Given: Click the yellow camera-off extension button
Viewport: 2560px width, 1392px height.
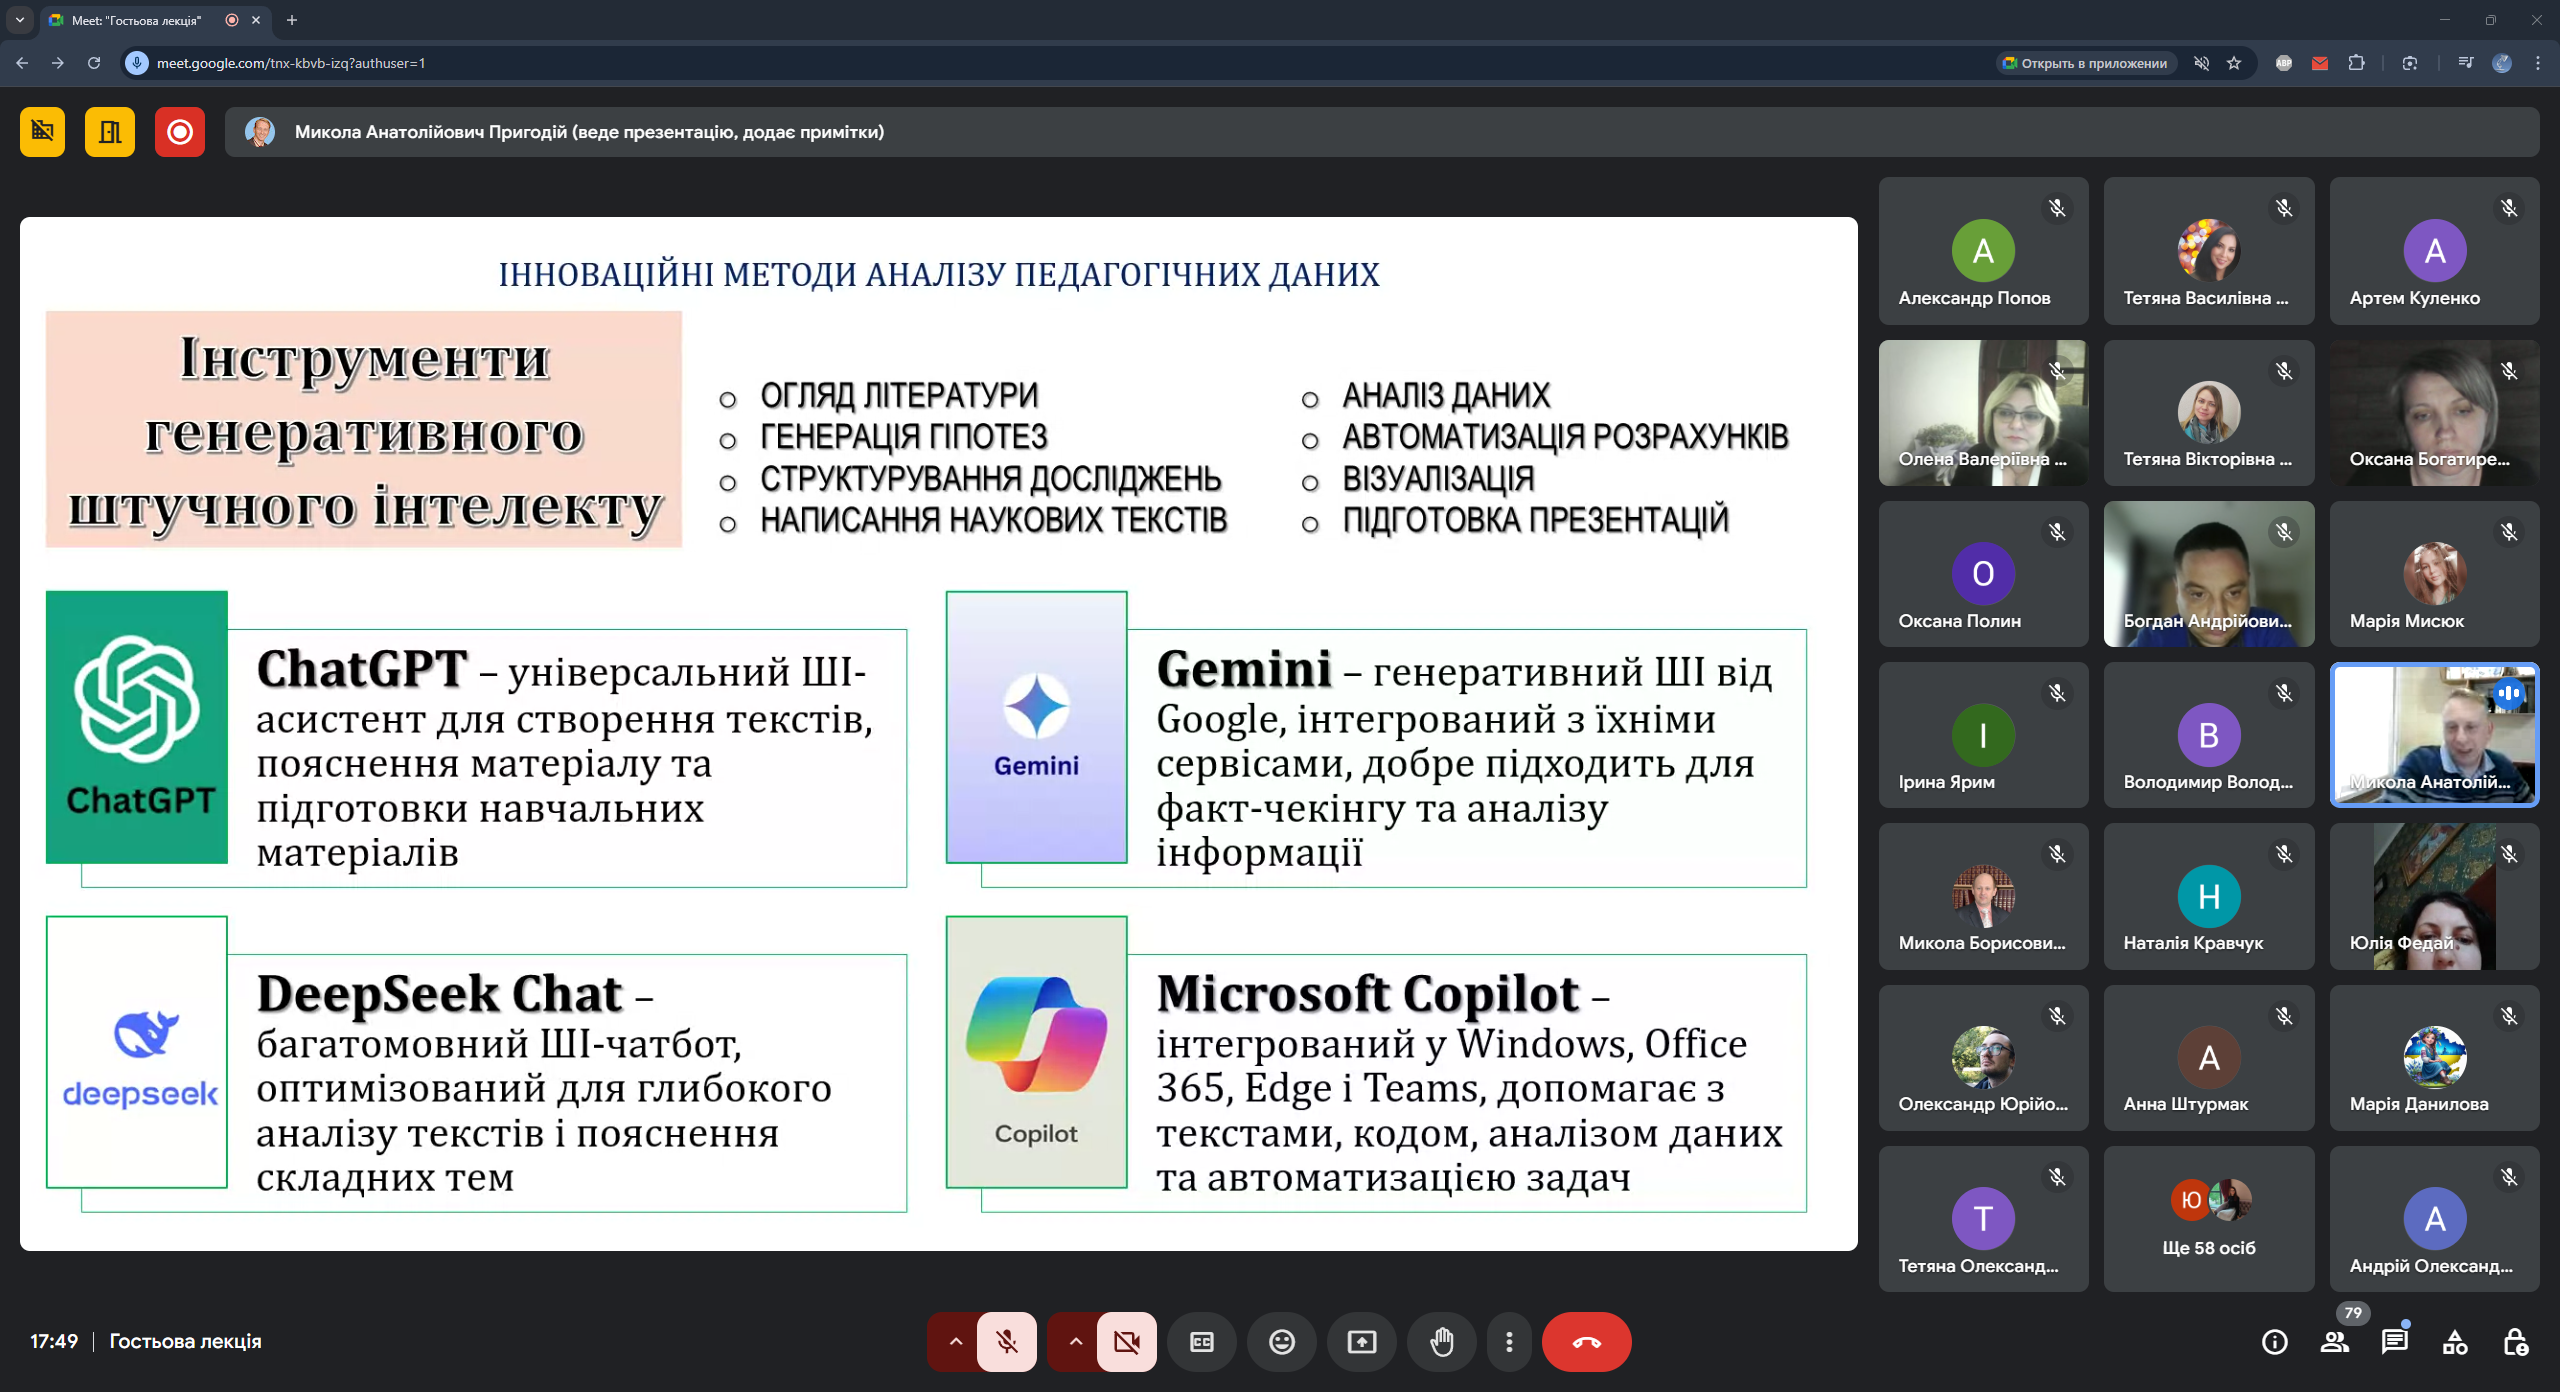Looking at the screenshot, I should pyautogui.click(x=42, y=132).
